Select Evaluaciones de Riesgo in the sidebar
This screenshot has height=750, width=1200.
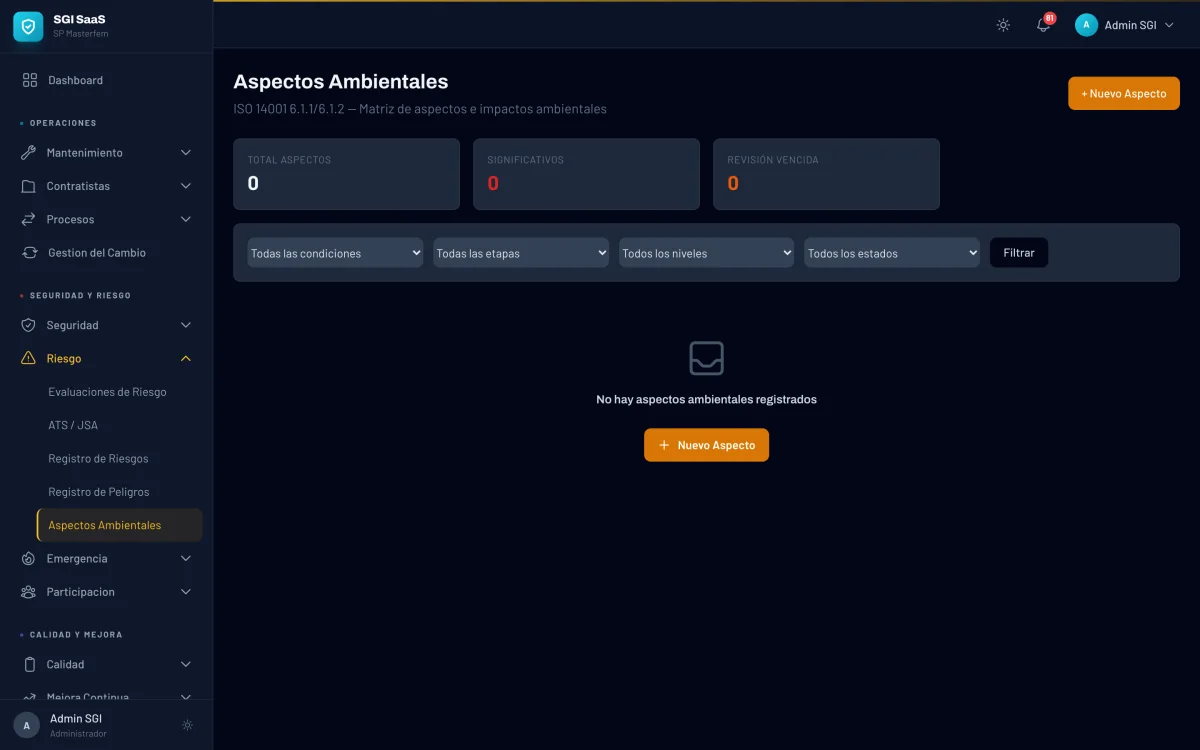(107, 391)
